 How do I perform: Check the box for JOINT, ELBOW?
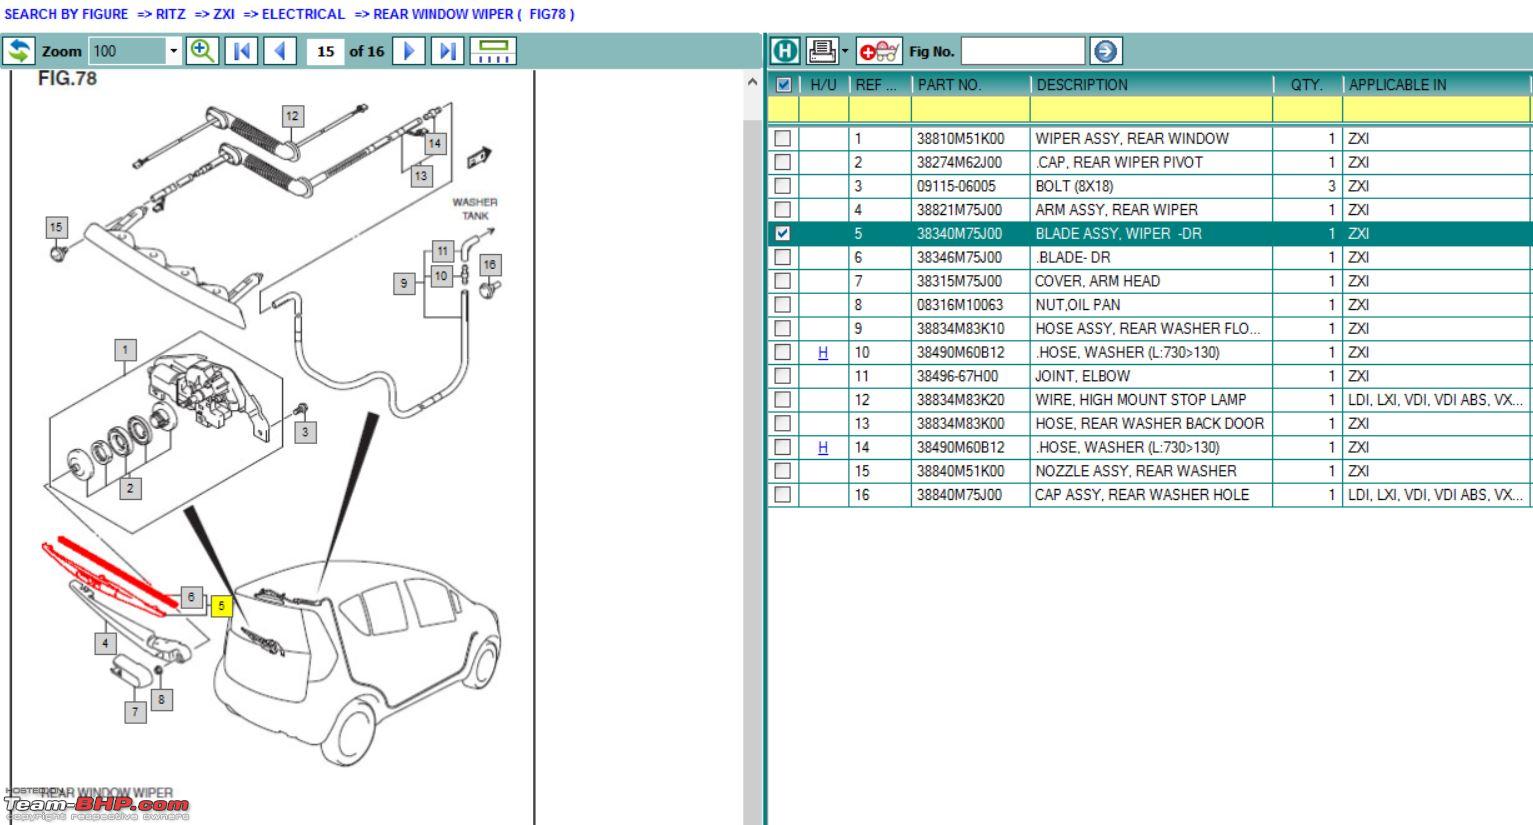(783, 376)
